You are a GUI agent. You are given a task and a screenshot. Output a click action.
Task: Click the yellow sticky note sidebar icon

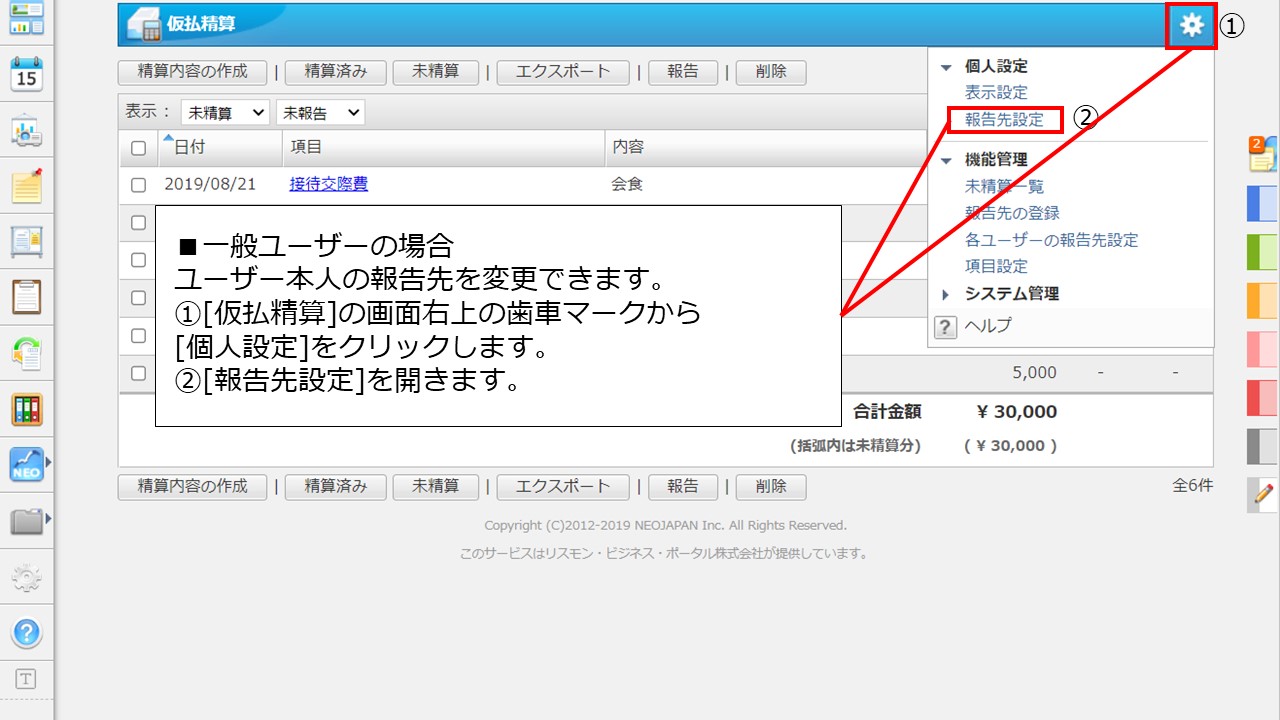26,185
